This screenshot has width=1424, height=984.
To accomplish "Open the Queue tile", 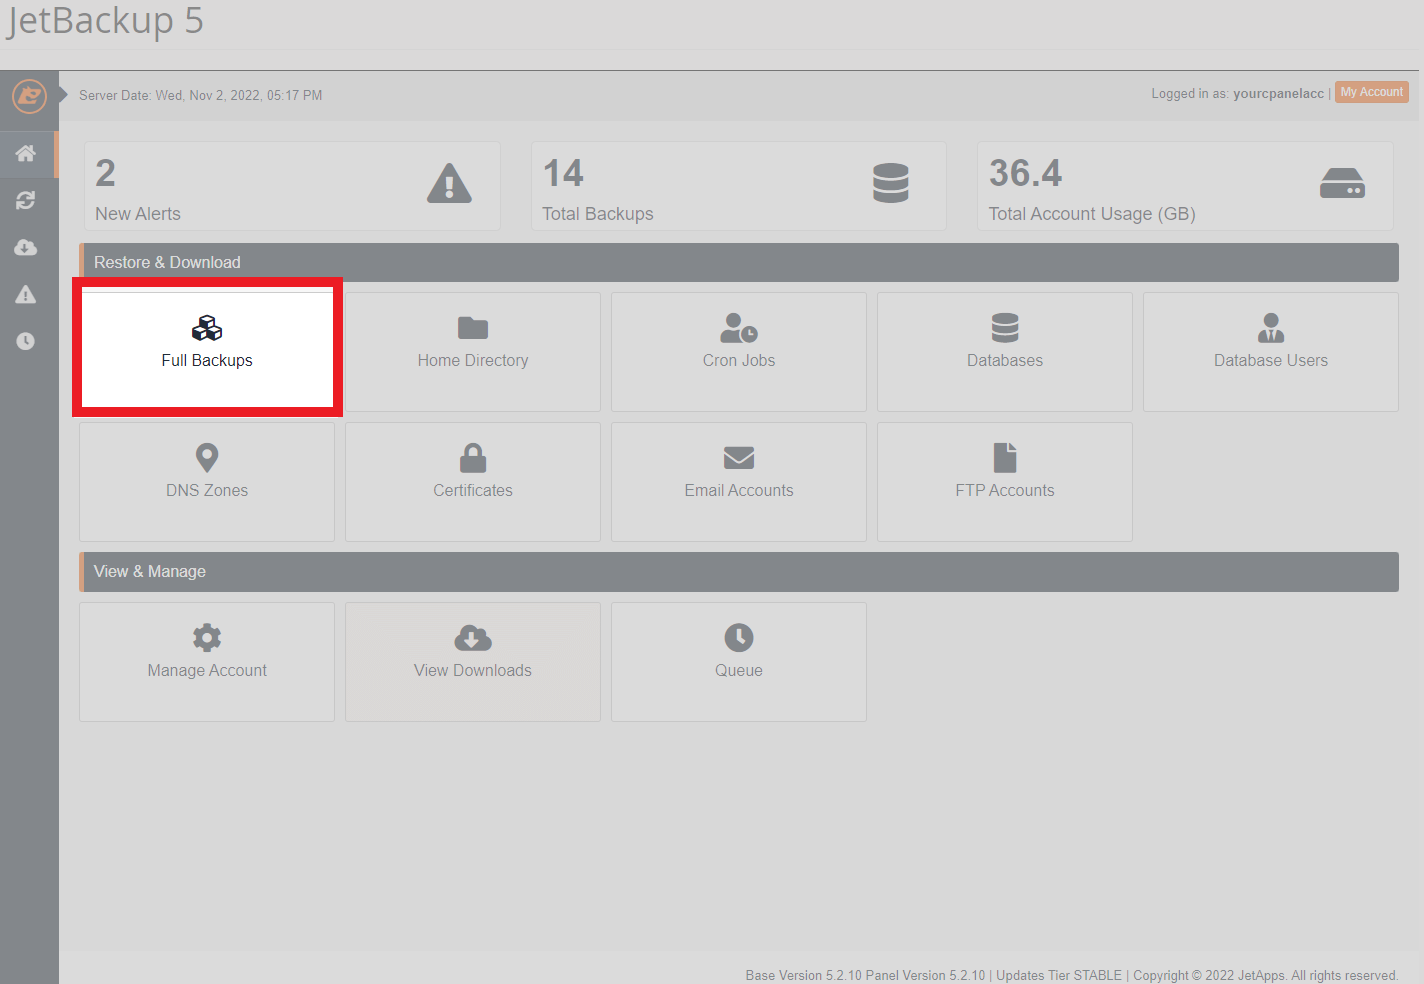I will click(x=739, y=661).
